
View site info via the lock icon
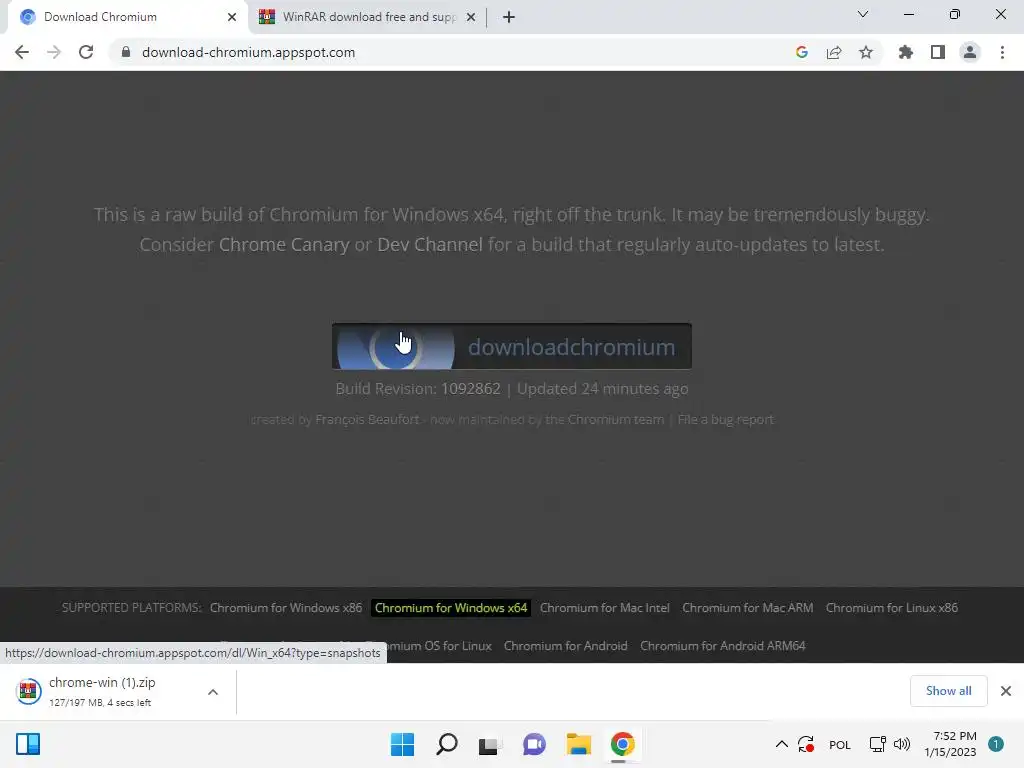tap(126, 52)
